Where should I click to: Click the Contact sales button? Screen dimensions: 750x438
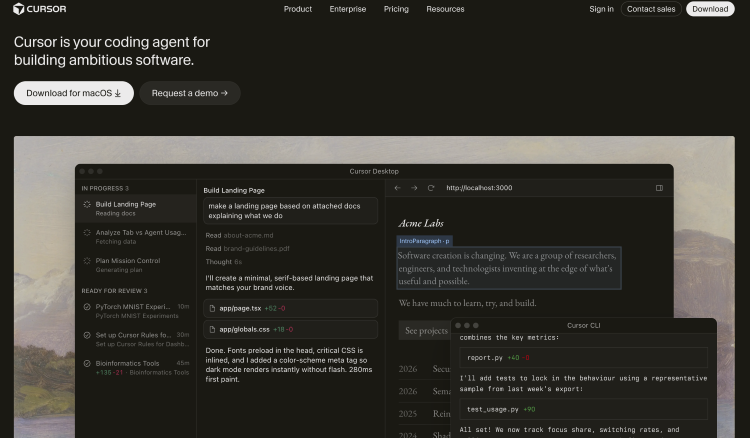click(651, 9)
